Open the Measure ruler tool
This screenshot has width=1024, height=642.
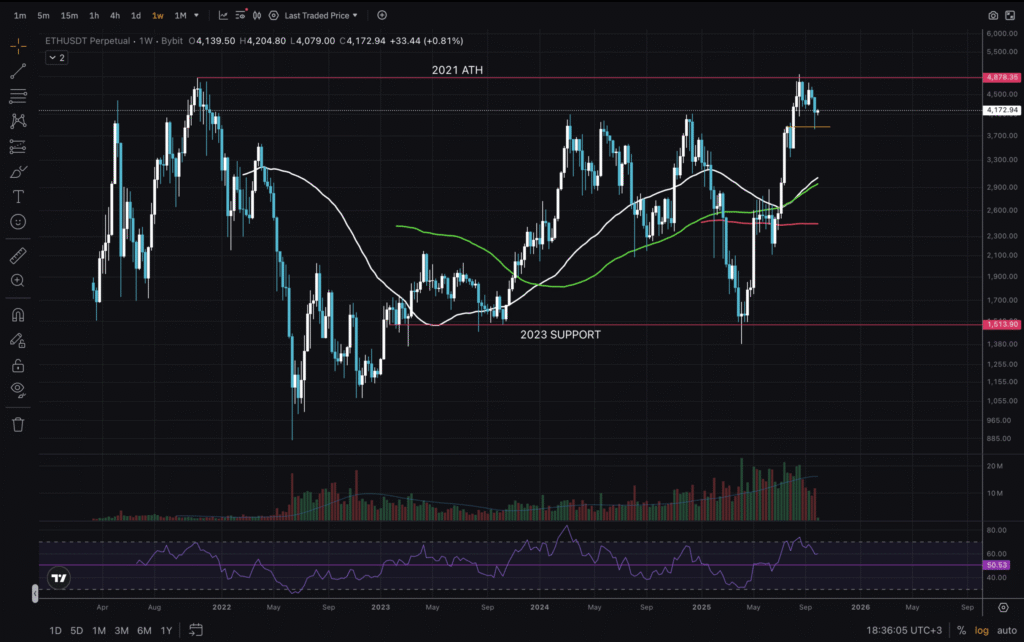(18, 255)
